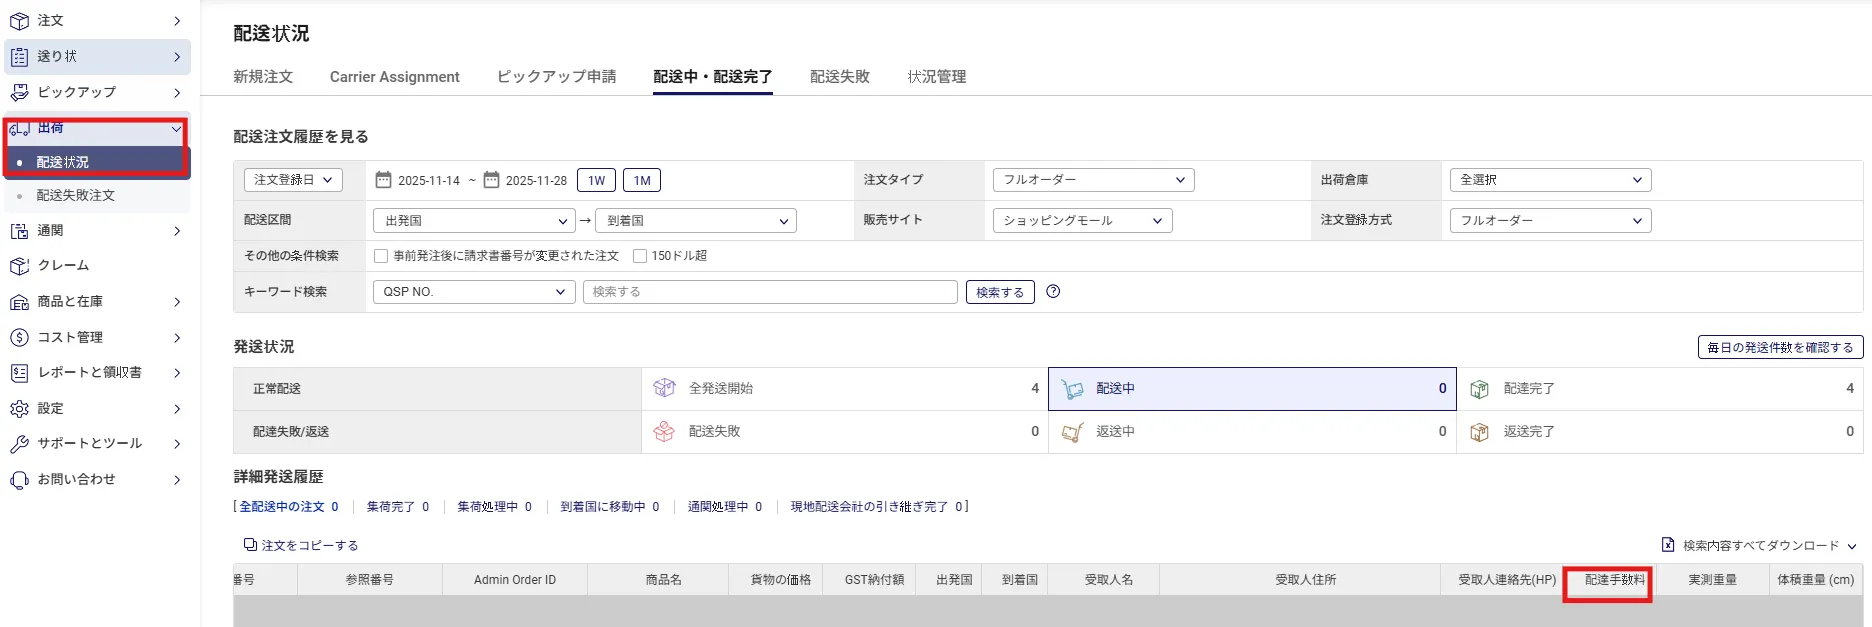1872x627 pixels.
Task: Click the 通関 icon in sidebar
Action: [x=19, y=231]
